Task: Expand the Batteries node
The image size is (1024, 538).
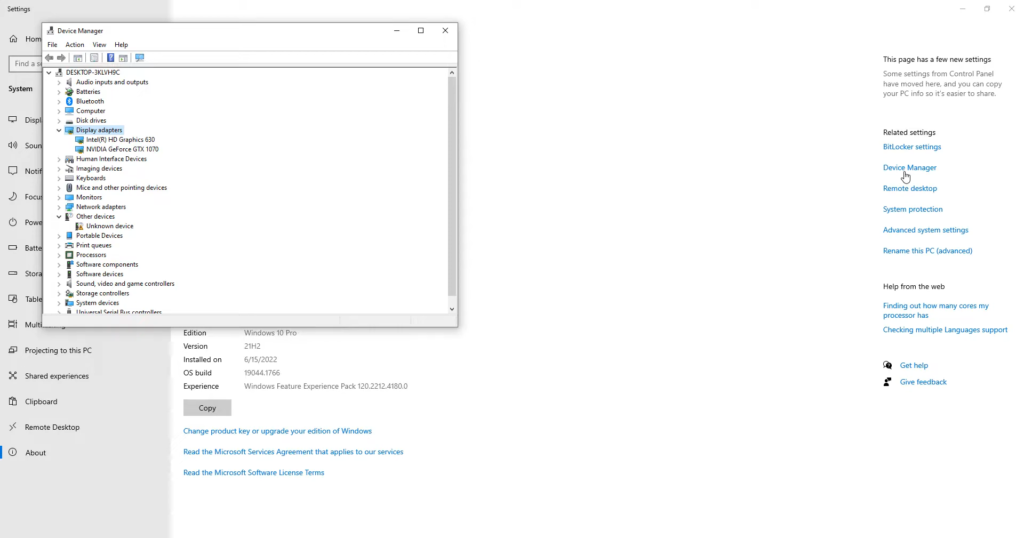Action: pyautogui.click(x=59, y=92)
